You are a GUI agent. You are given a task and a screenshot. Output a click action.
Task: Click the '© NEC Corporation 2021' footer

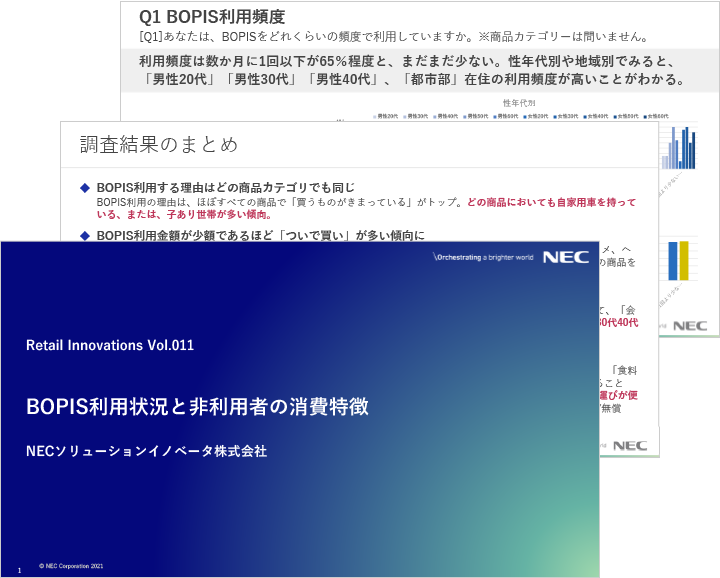click(x=71, y=566)
